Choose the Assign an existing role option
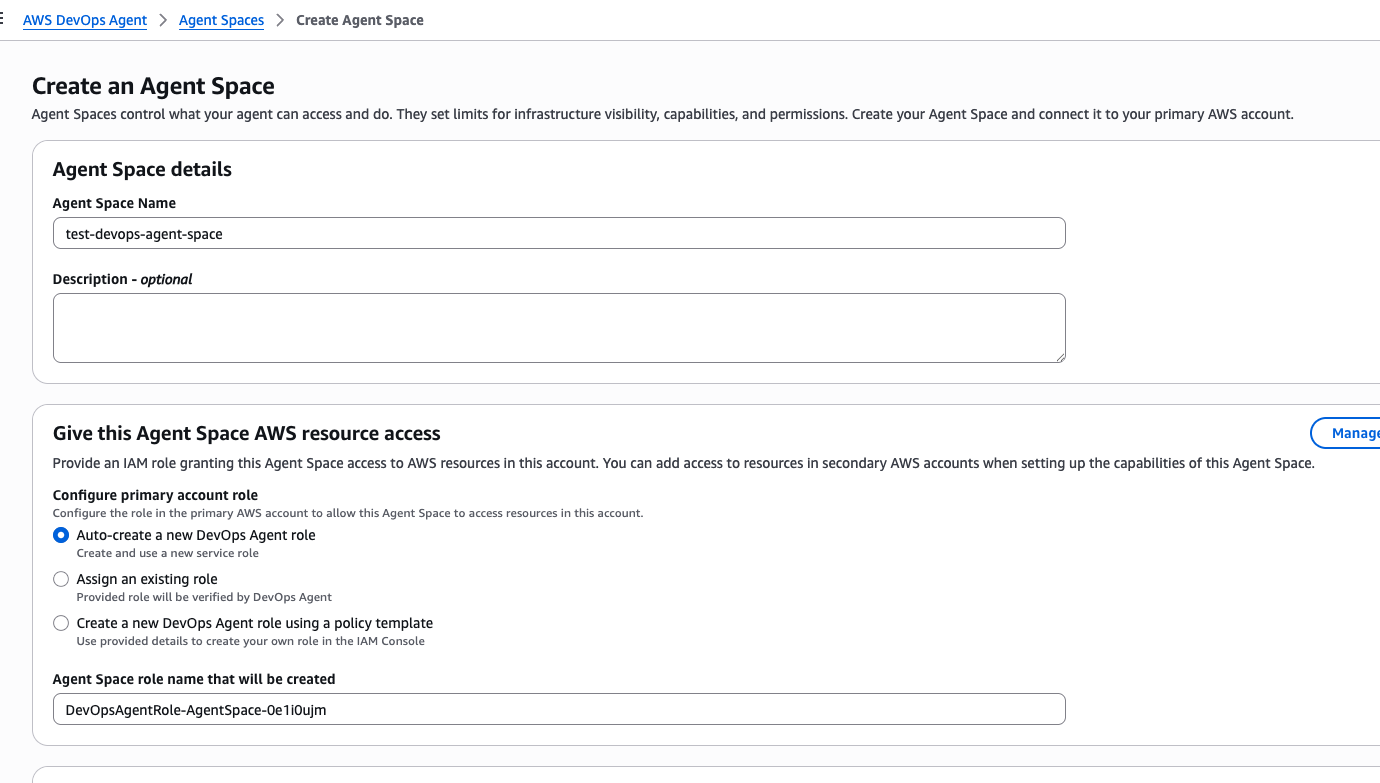This screenshot has height=783, width=1380. click(x=60, y=579)
